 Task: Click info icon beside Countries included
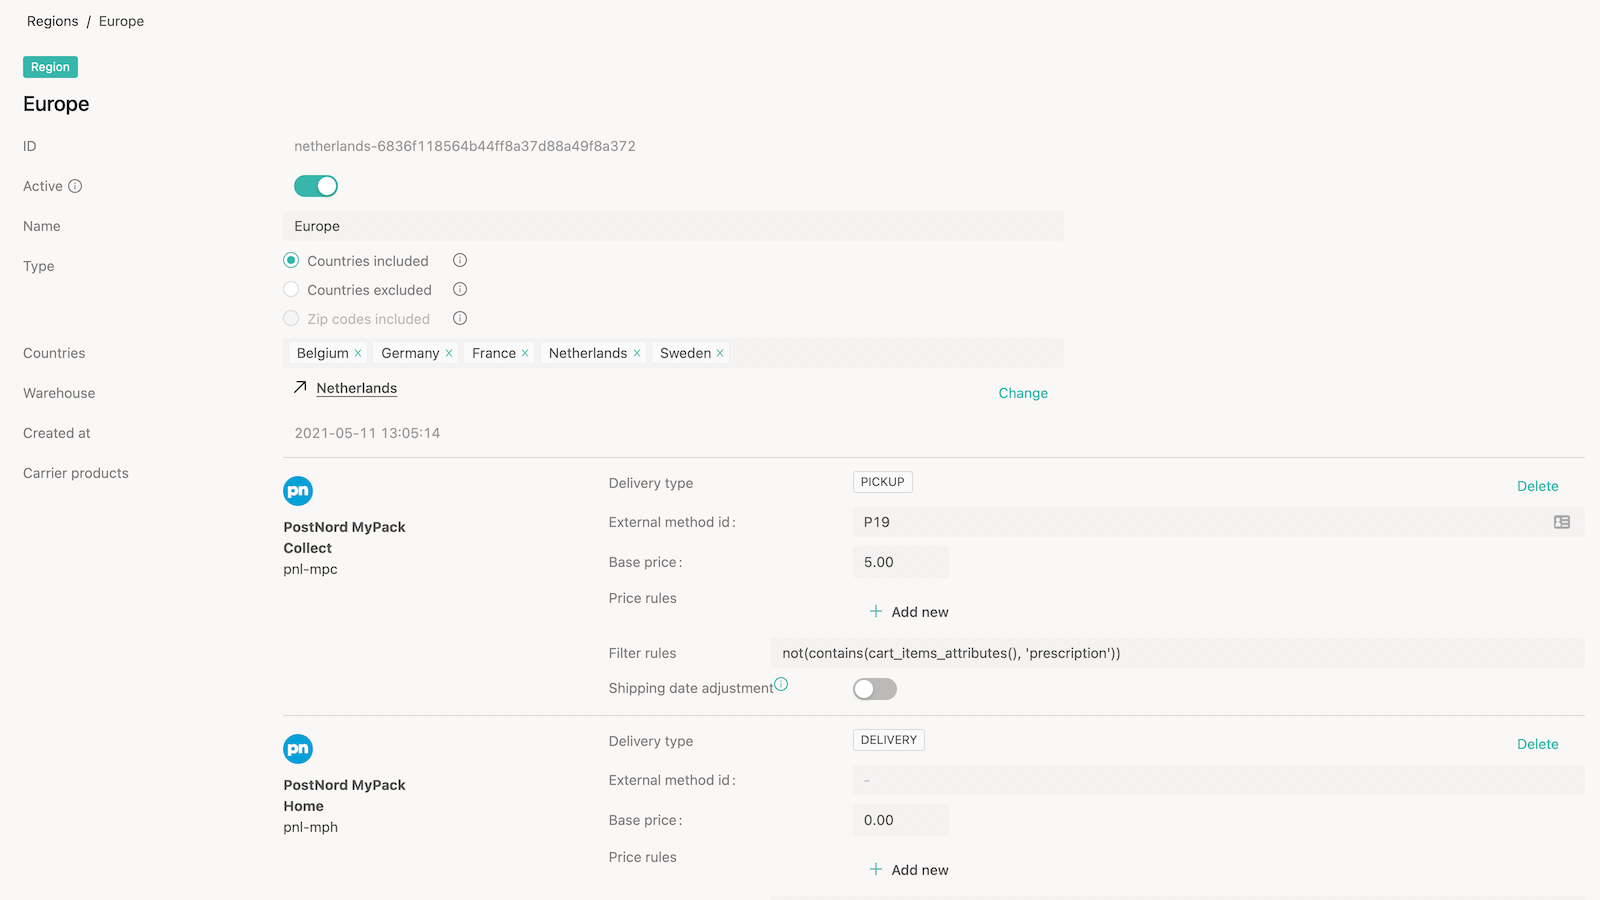460,260
